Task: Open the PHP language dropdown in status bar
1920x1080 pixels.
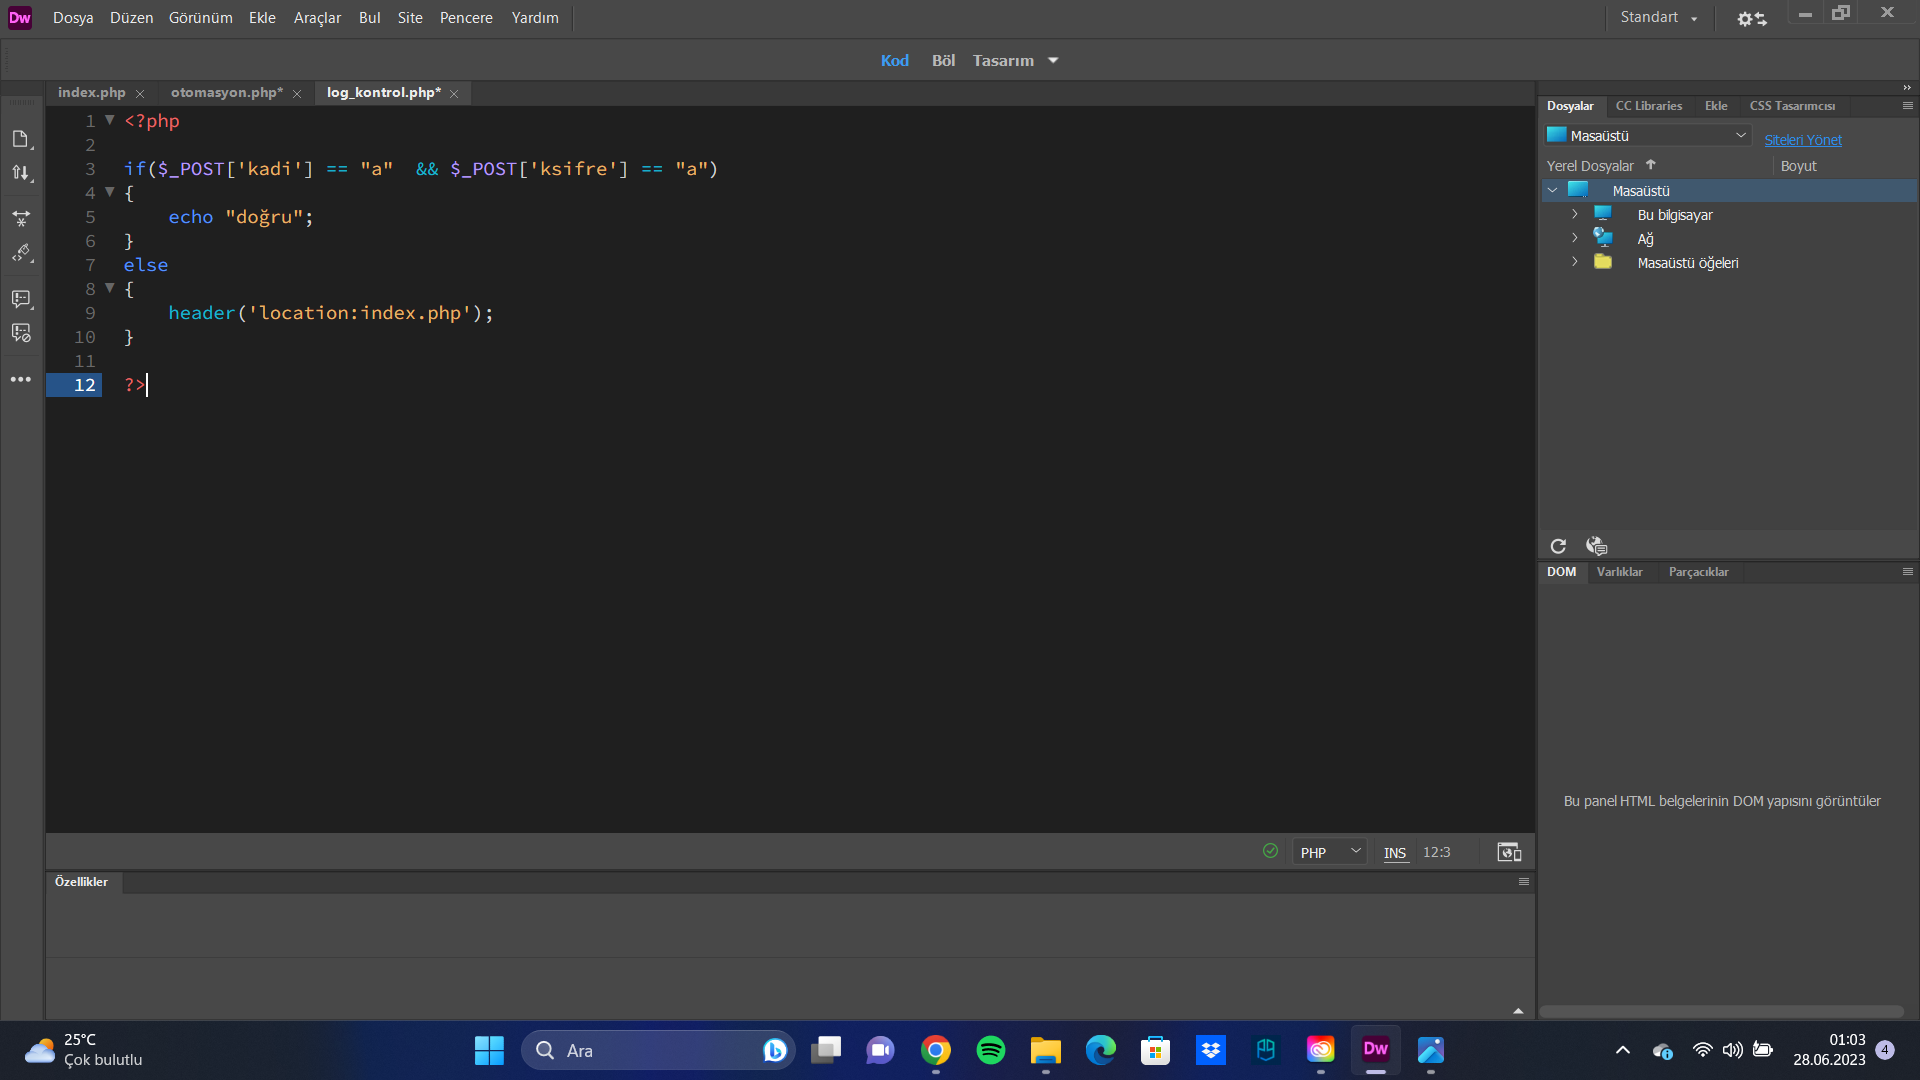Action: (x=1329, y=852)
